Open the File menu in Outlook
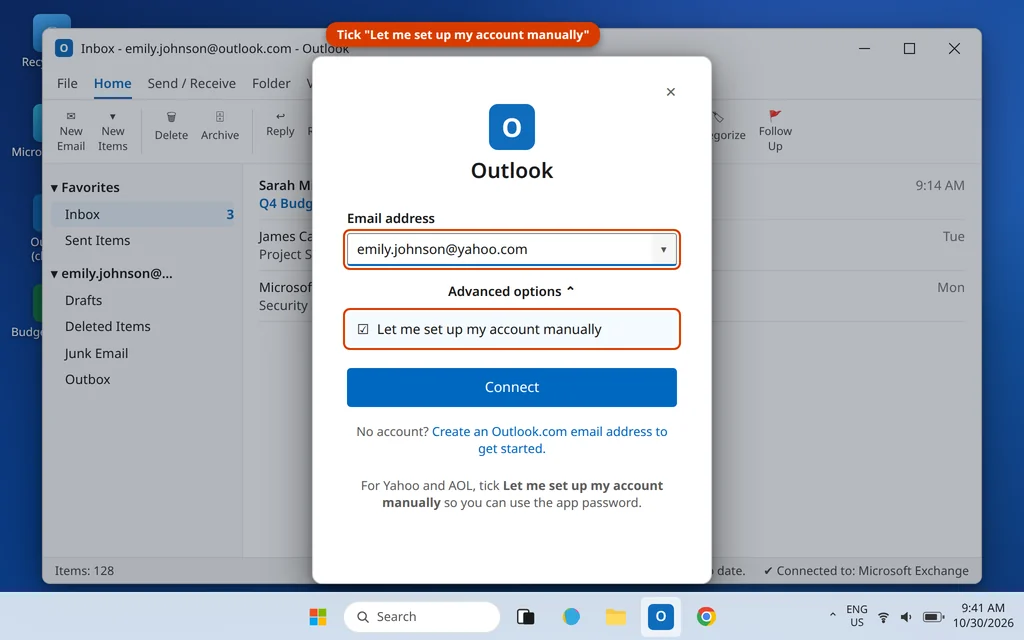The width and height of the screenshot is (1024, 640). [67, 84]
